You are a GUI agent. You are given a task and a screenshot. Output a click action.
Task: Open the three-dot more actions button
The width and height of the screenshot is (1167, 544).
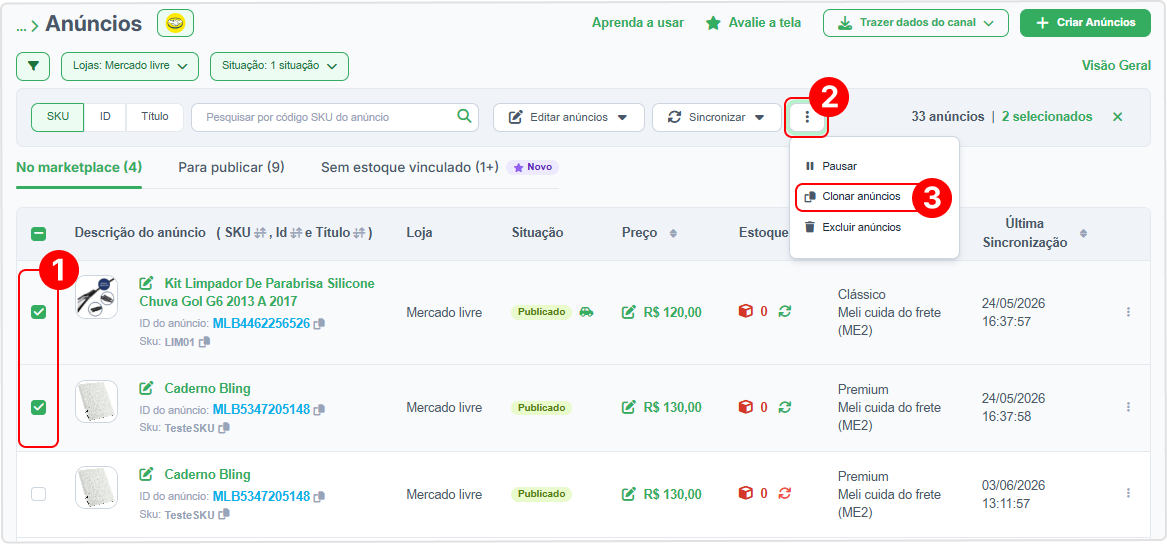click(x=807, y=118)
